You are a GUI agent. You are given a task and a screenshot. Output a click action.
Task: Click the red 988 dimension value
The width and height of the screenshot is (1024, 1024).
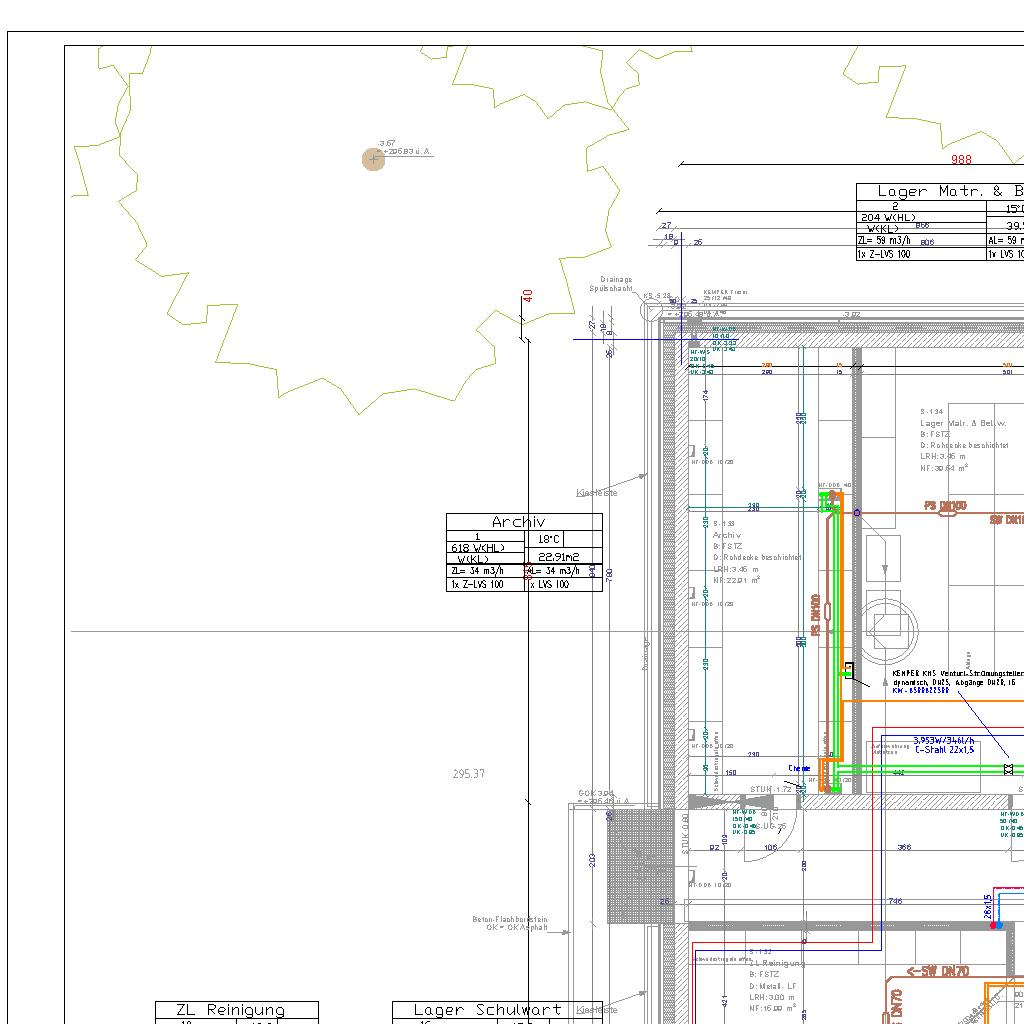961,159
